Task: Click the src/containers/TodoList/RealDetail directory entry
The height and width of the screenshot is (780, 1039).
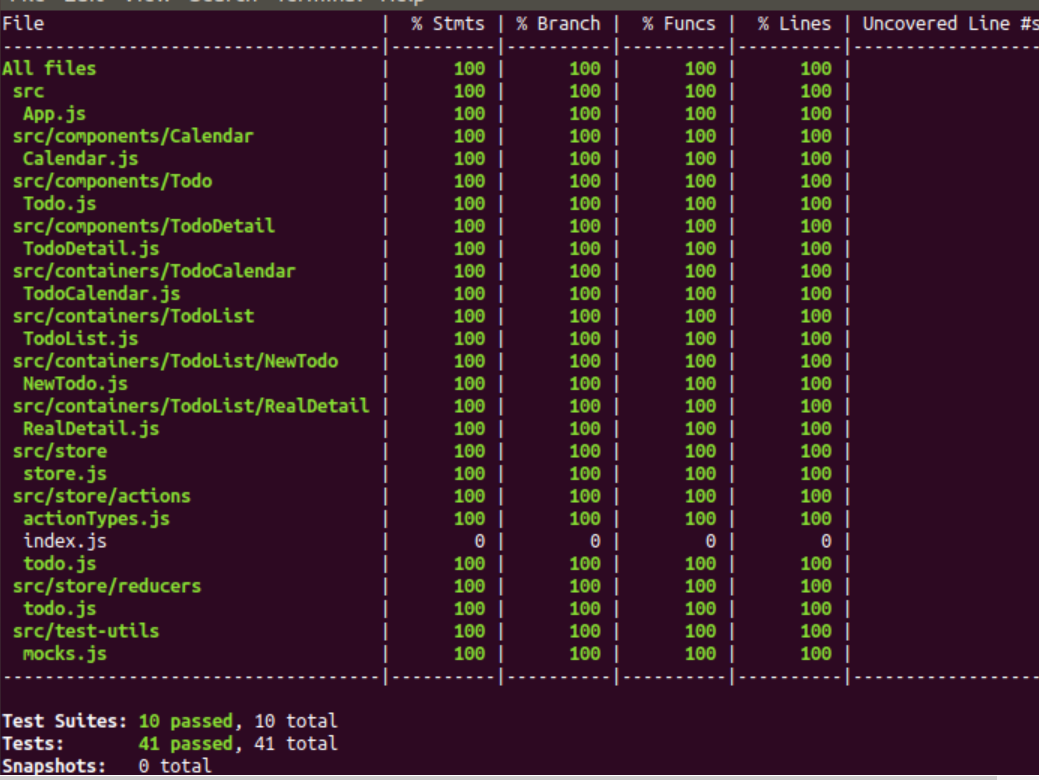Action: click(190, 406)
